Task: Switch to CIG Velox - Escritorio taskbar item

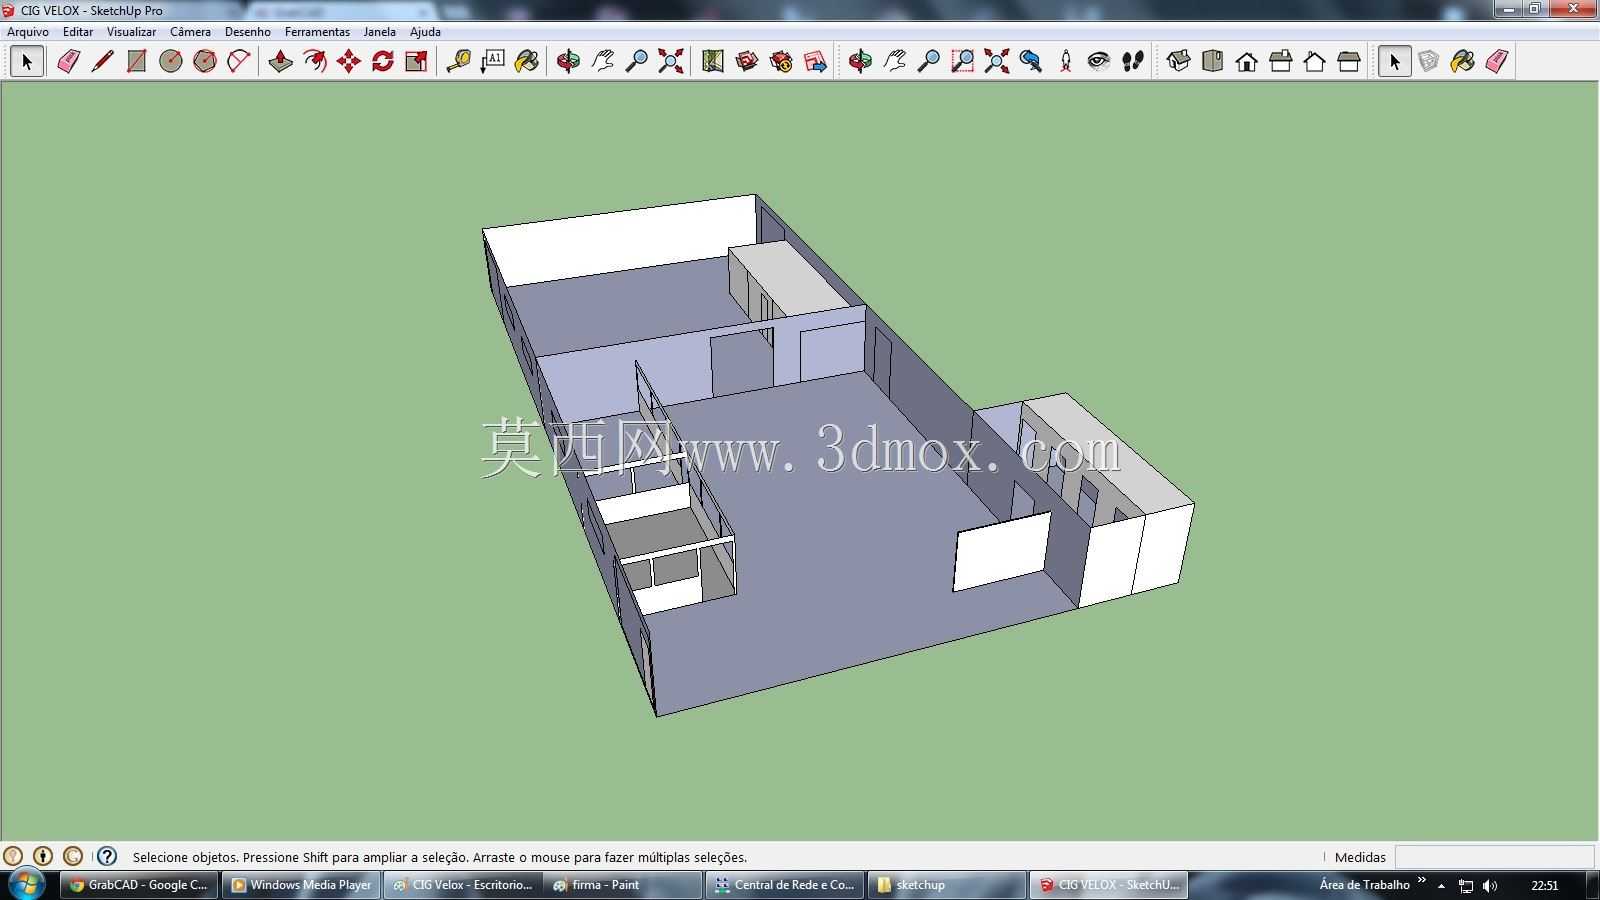Action: 463,885
